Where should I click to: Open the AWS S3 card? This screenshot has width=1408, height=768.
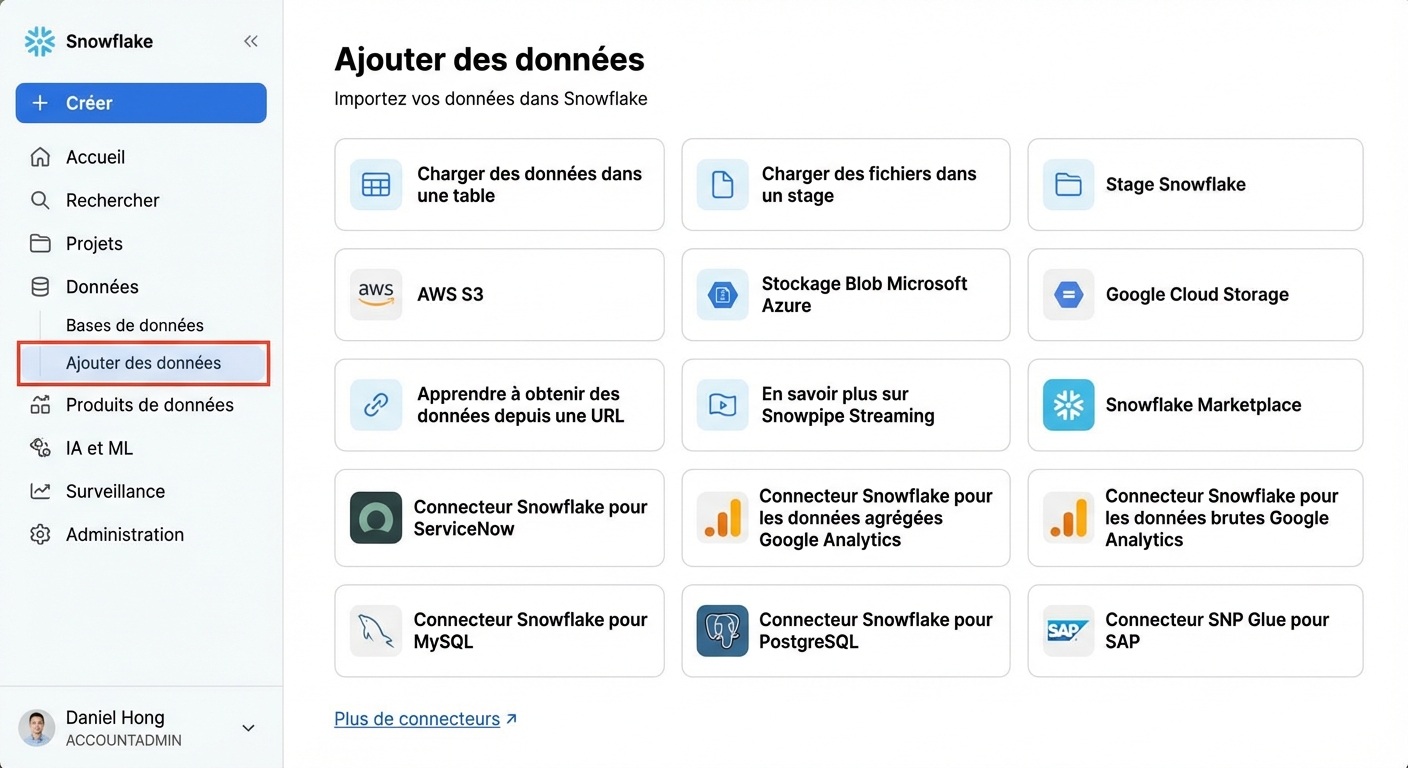(x=499, y=295)
